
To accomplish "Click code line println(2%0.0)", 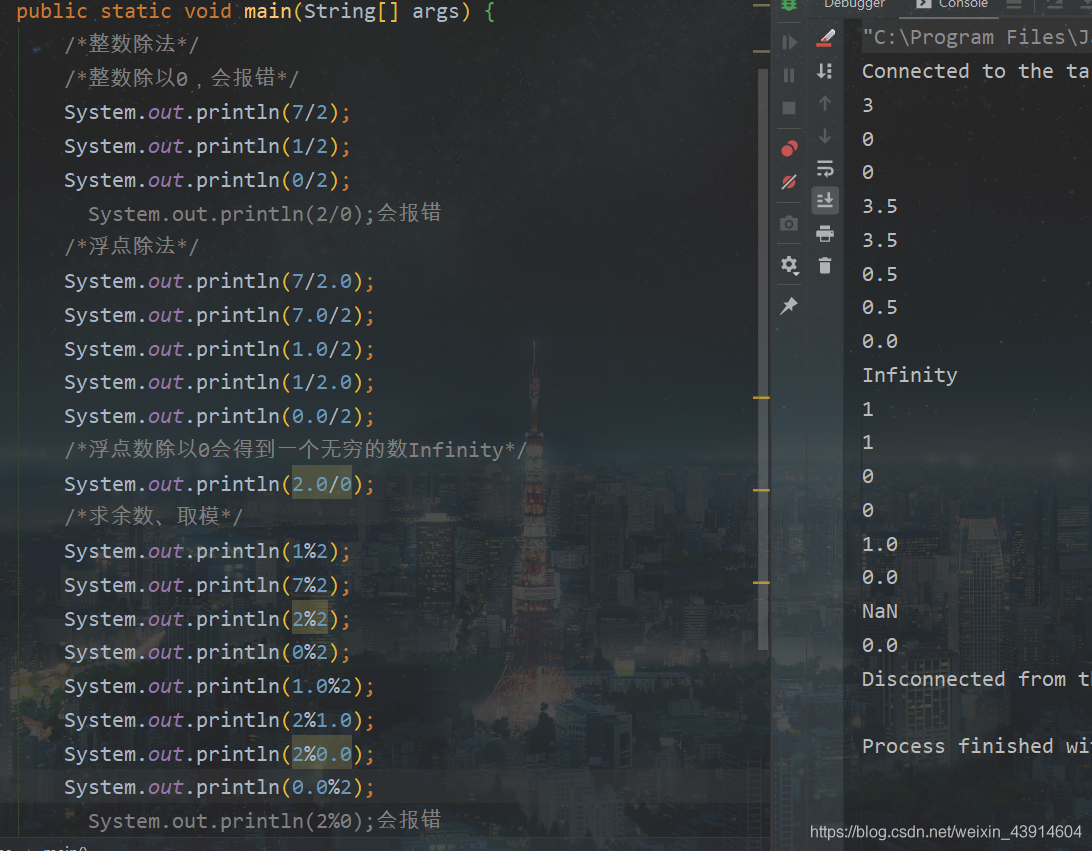I will [219, 754].
